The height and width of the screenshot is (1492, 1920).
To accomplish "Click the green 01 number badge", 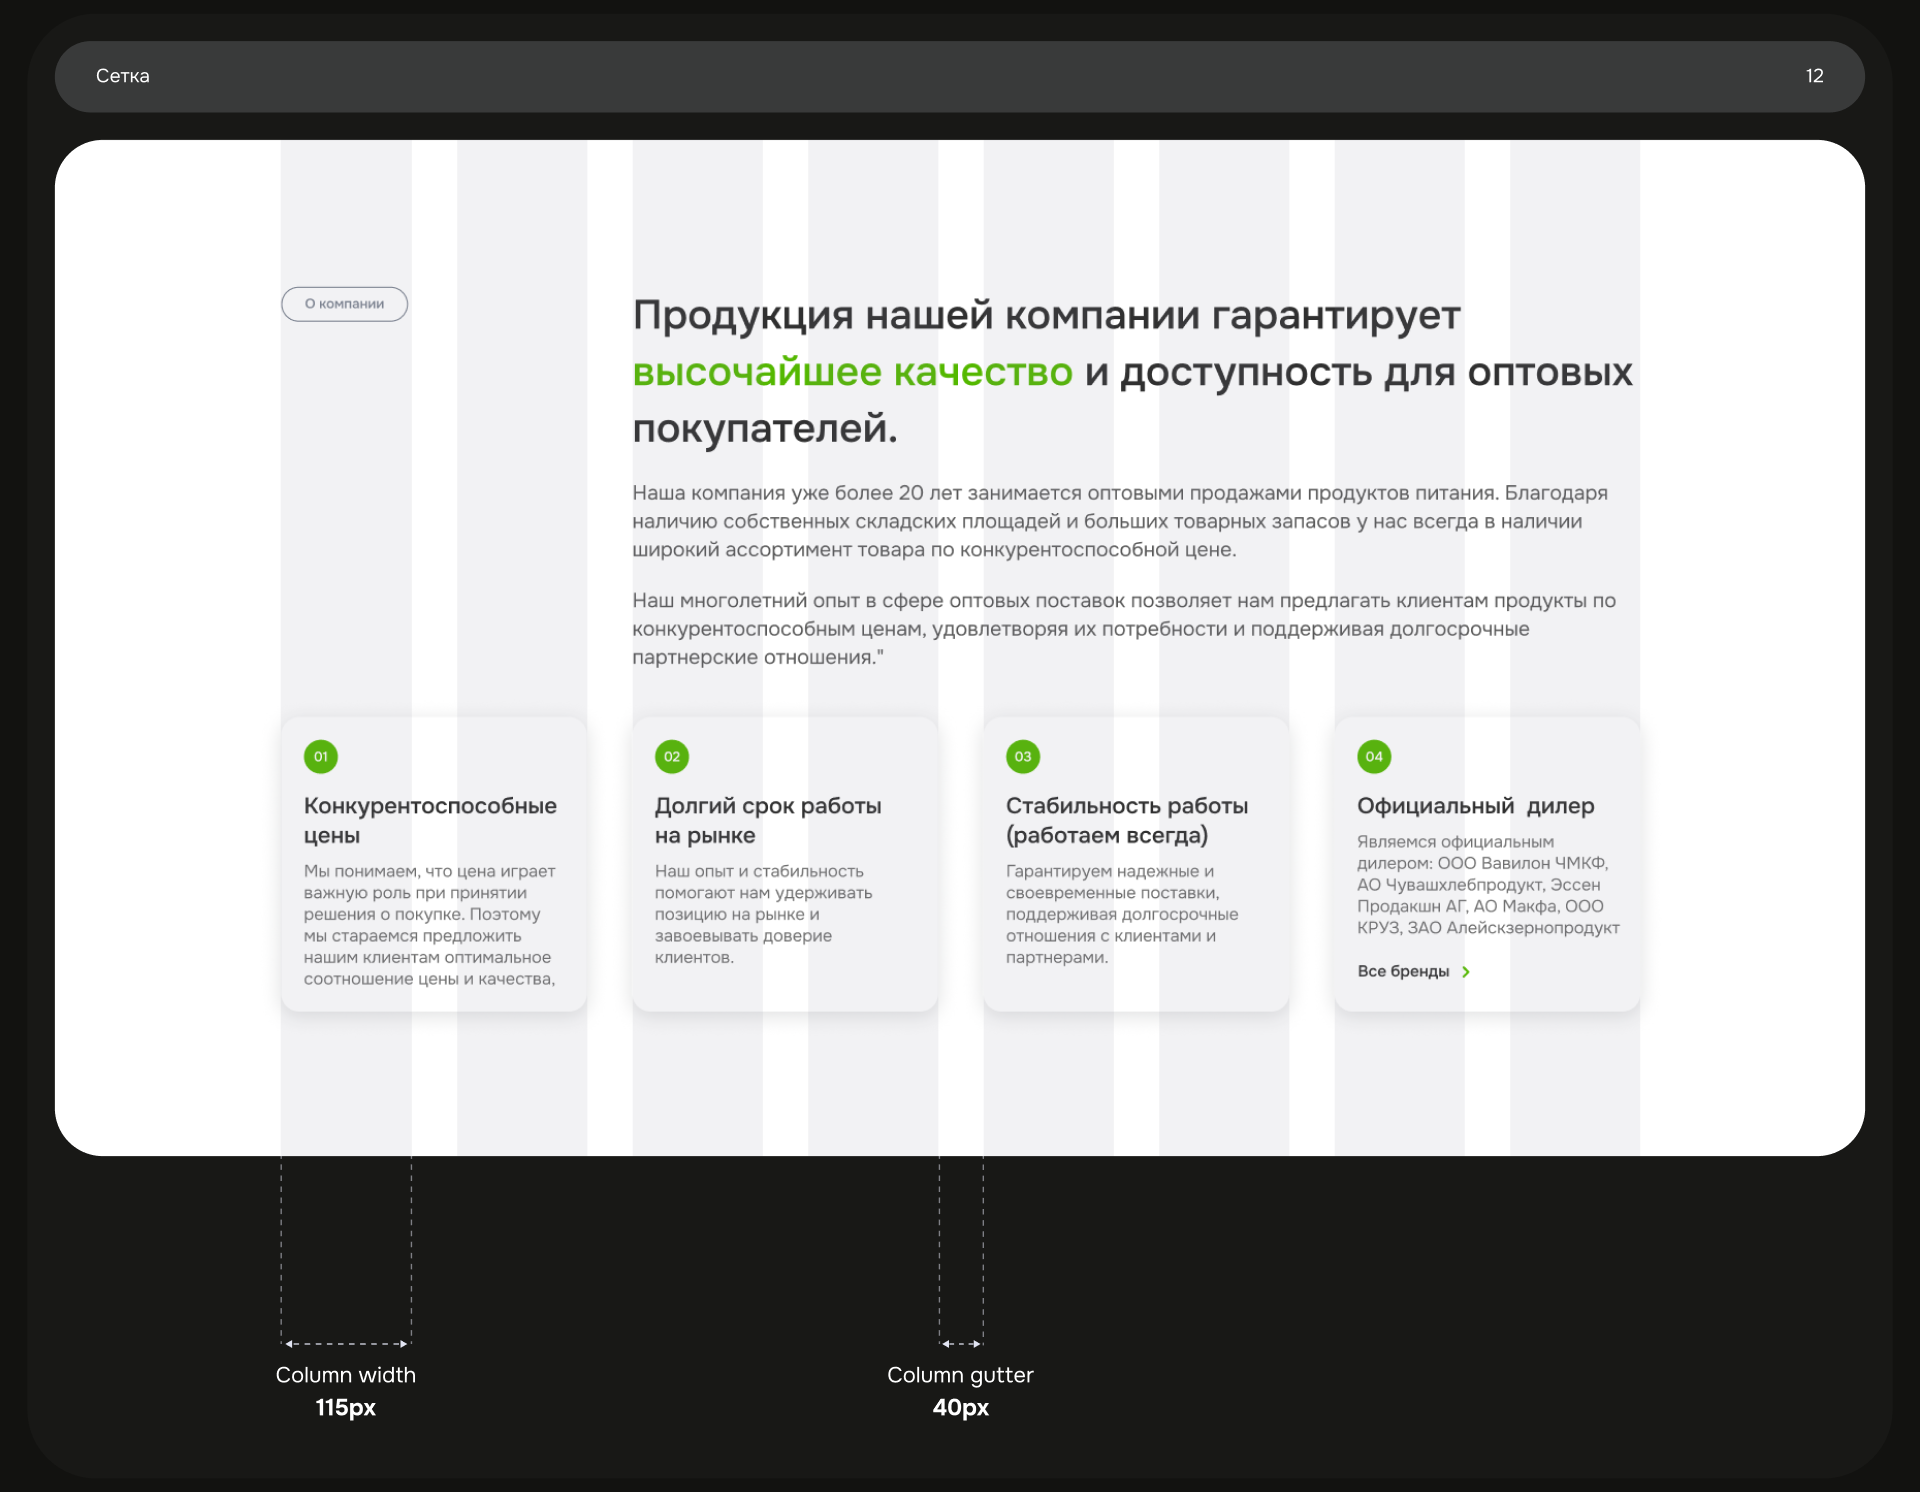I will coord(321,757).
